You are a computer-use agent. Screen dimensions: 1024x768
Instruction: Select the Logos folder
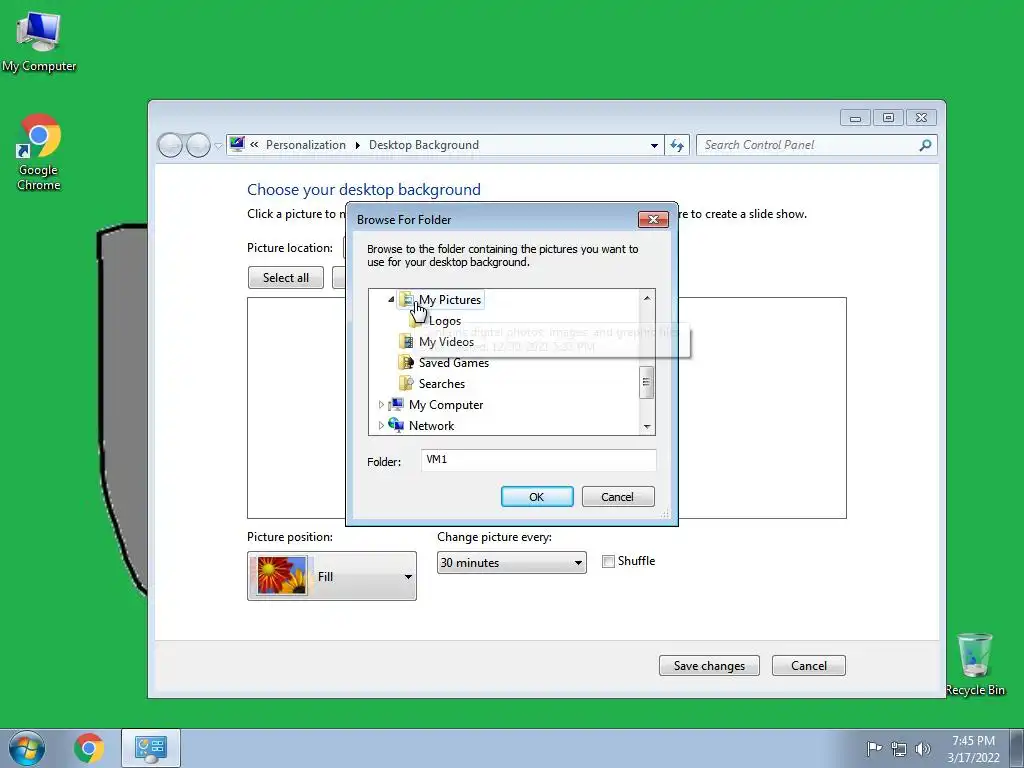tap(445, 321)
